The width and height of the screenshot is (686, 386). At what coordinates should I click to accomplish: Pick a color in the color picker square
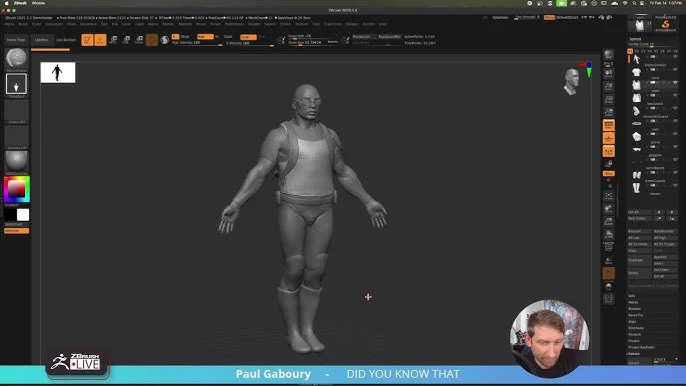click(x=17, y=189)
